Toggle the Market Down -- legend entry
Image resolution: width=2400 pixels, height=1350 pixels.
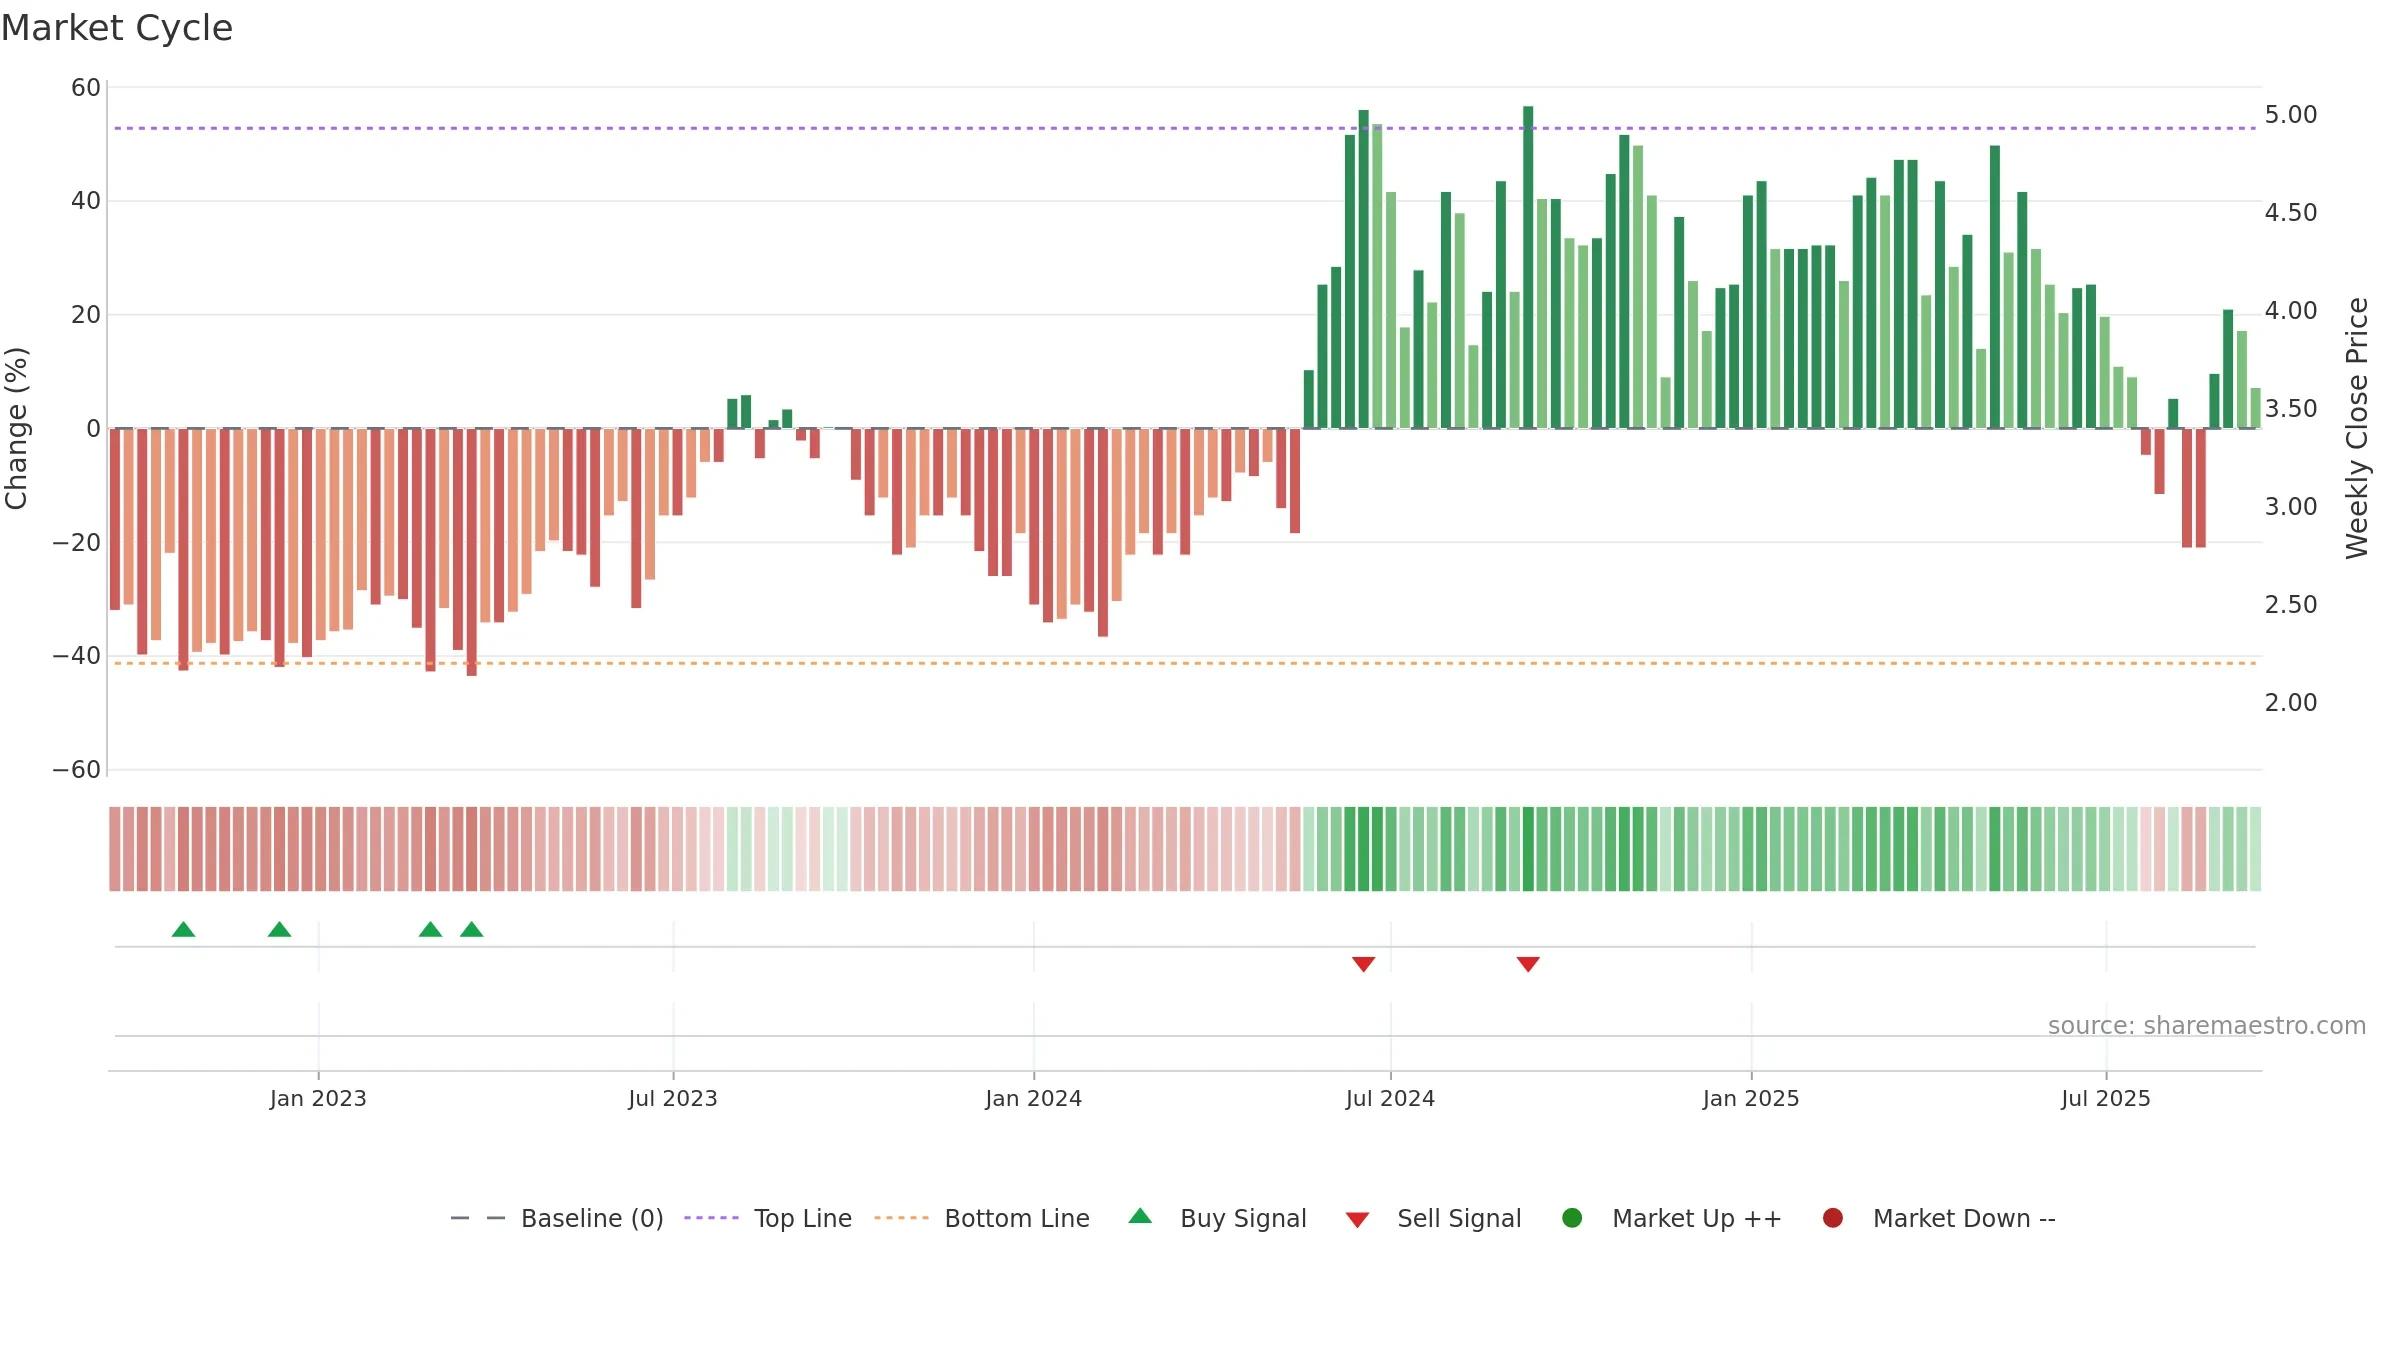click(x=1939, y=1218)
